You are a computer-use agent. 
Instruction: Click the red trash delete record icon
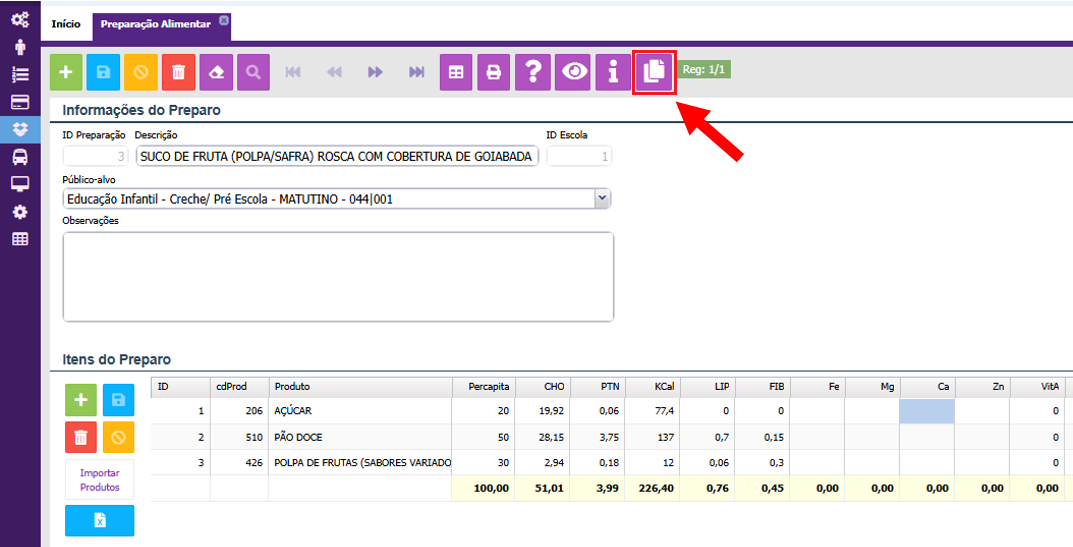(178, 72)
